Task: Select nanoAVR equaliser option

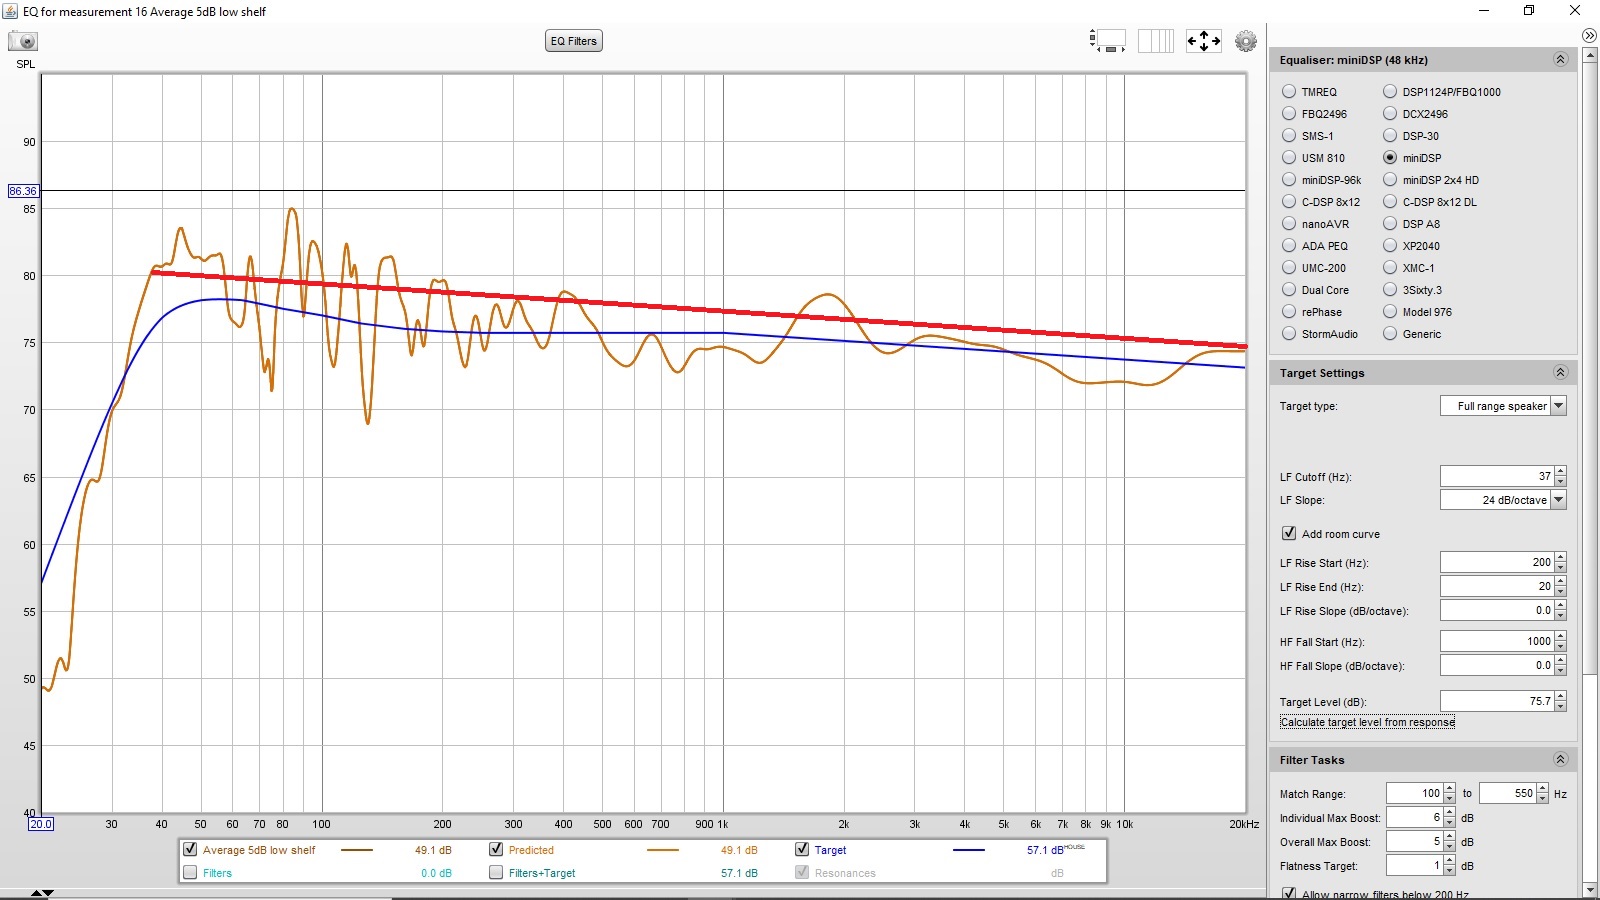Action: click(x=1289, y=224)
